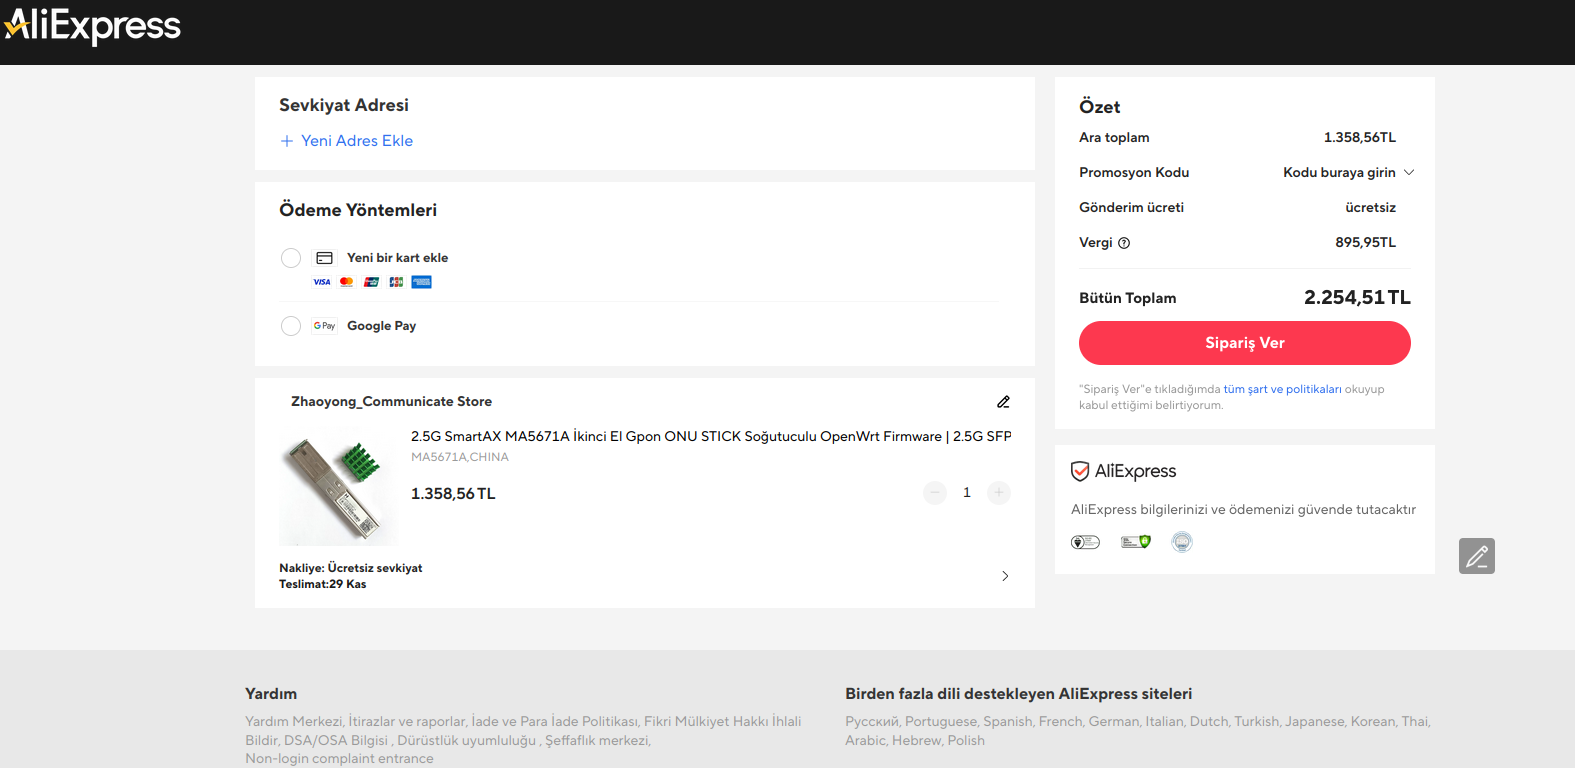Add a new address via Yeni Adres Ekle
1575x768 pixels.
[x=346, y=141]
